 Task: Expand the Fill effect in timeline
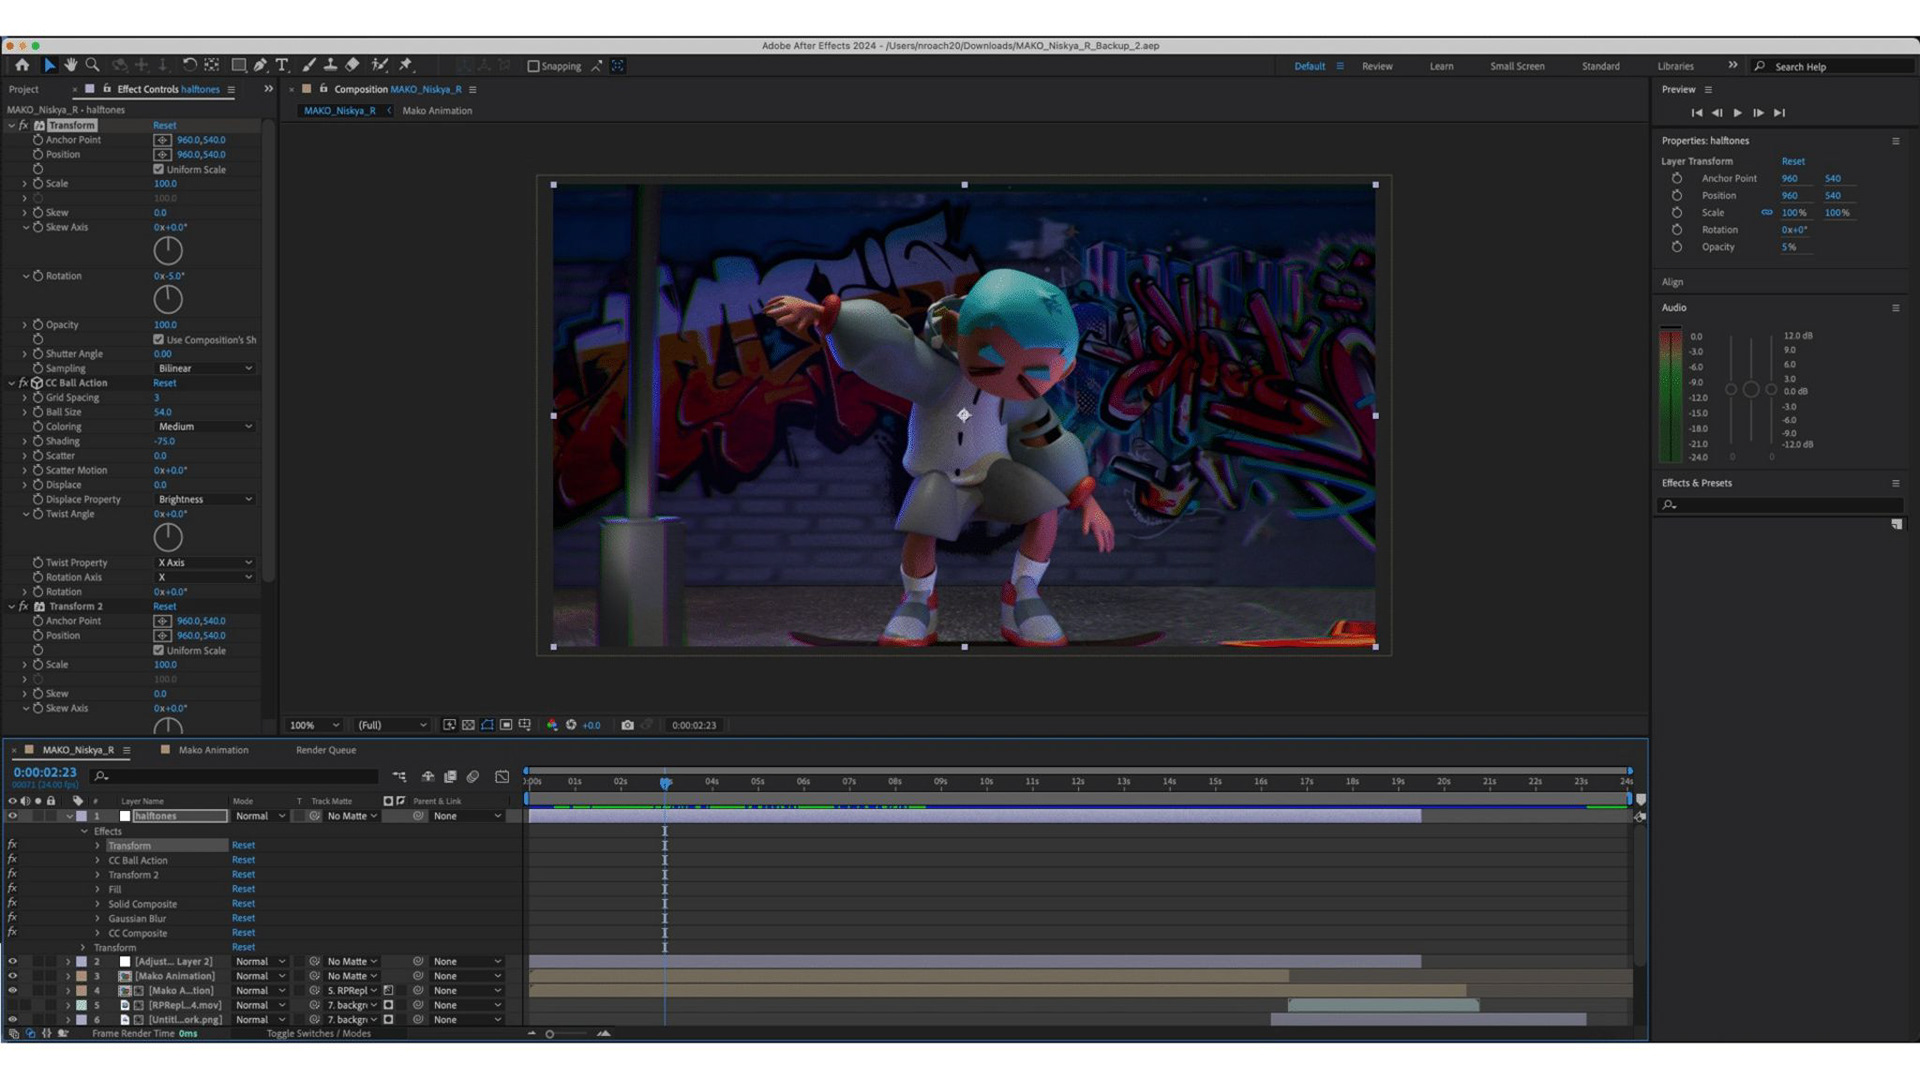pos(97,889)
